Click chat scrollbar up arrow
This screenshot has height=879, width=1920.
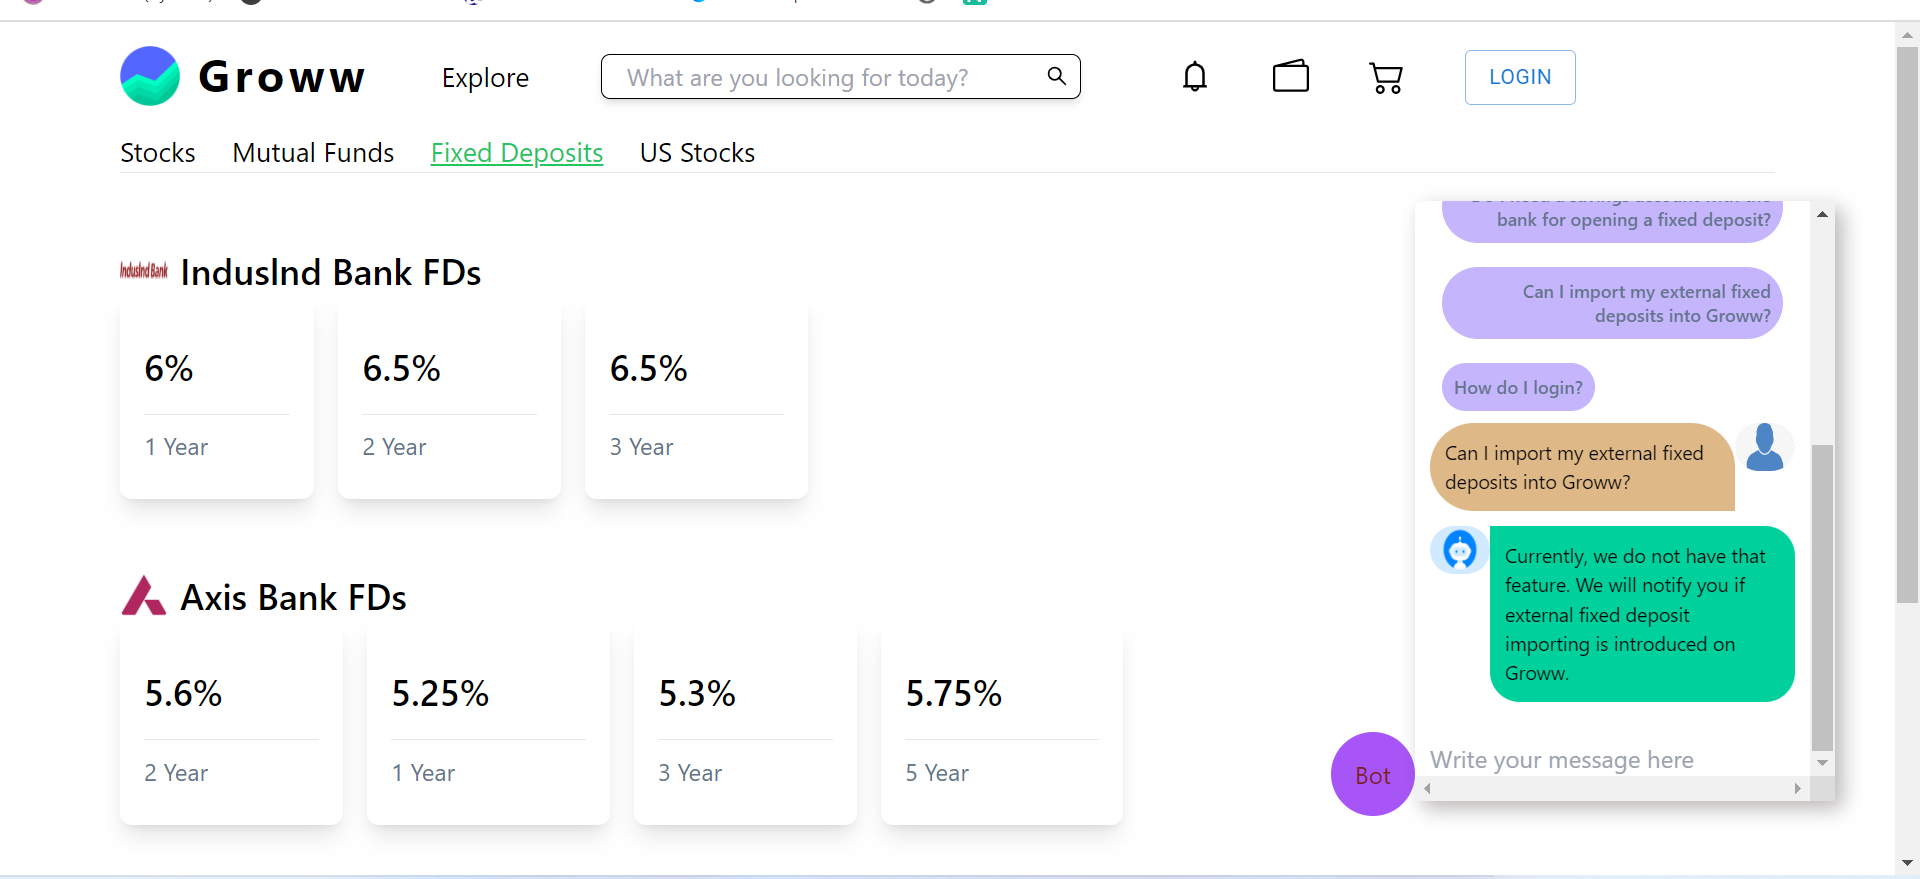tap(1822, 214)
